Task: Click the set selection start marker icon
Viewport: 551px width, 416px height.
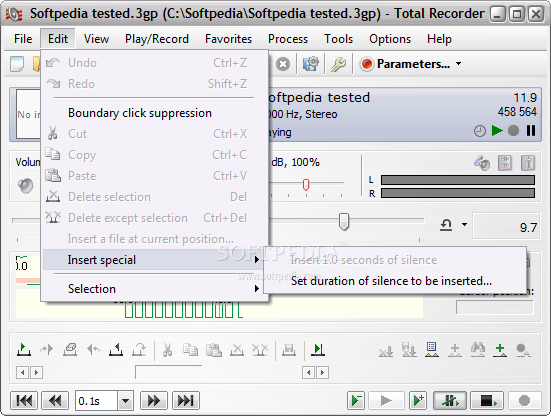Action: (24, 350)
